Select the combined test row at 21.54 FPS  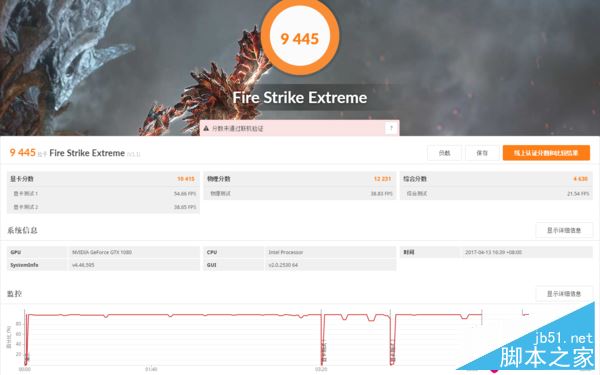point(496,194)
